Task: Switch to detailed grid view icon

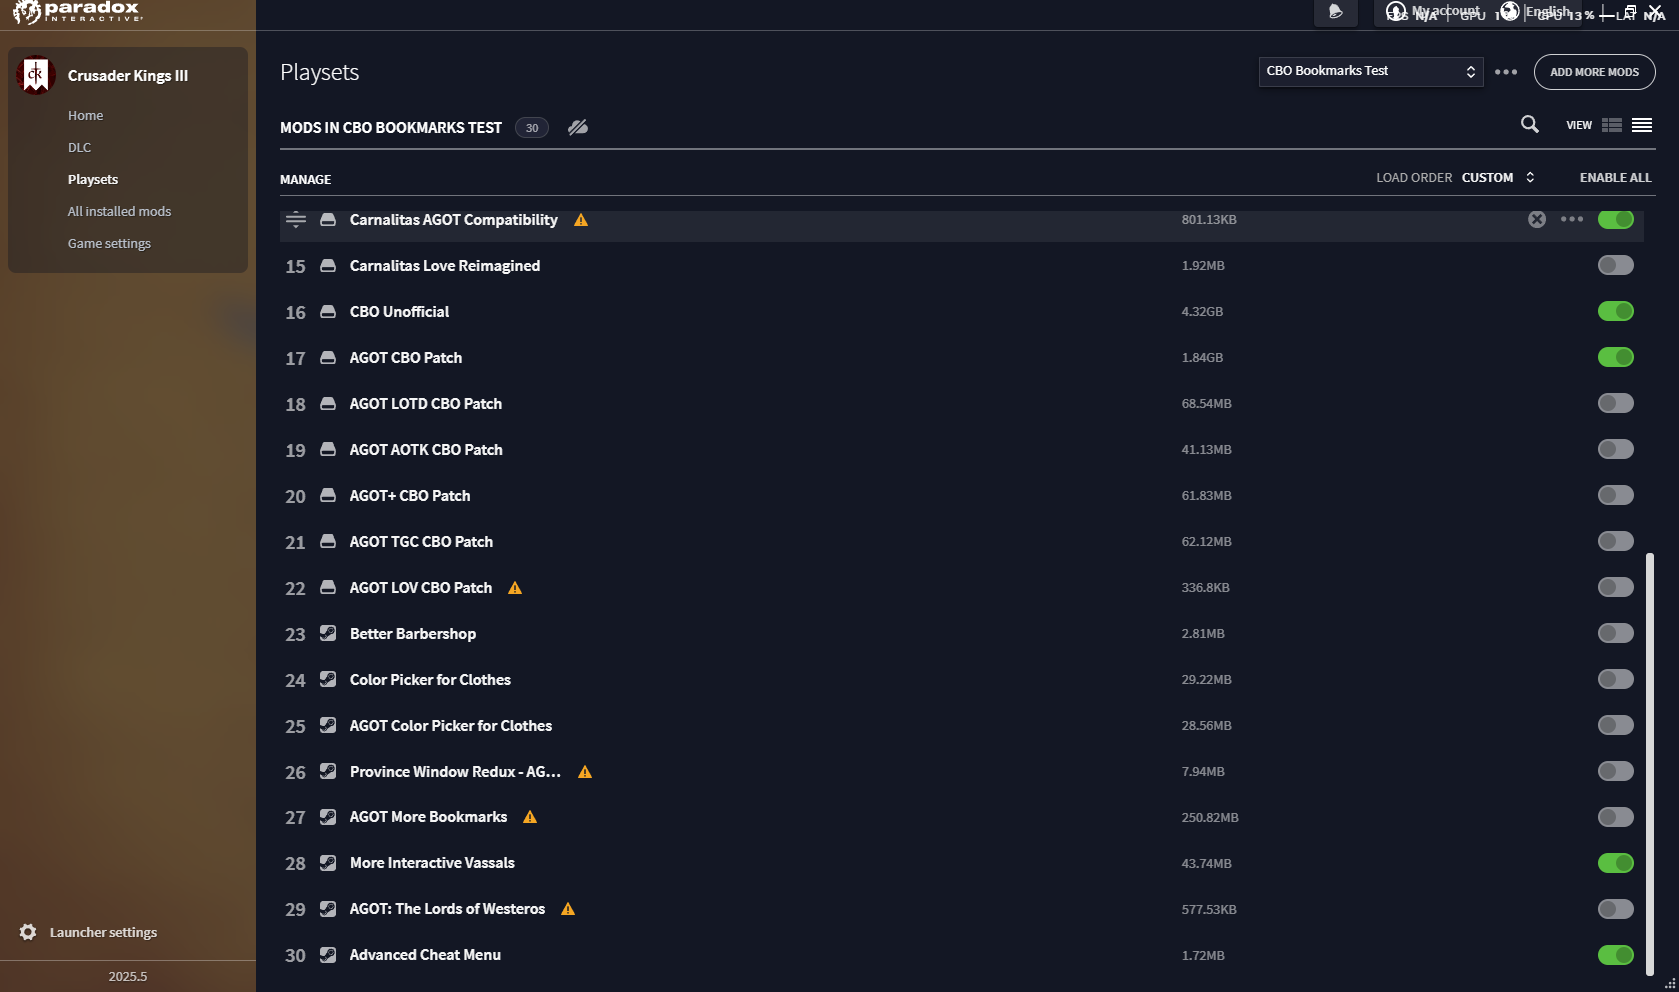Action: coord(1612,125)
